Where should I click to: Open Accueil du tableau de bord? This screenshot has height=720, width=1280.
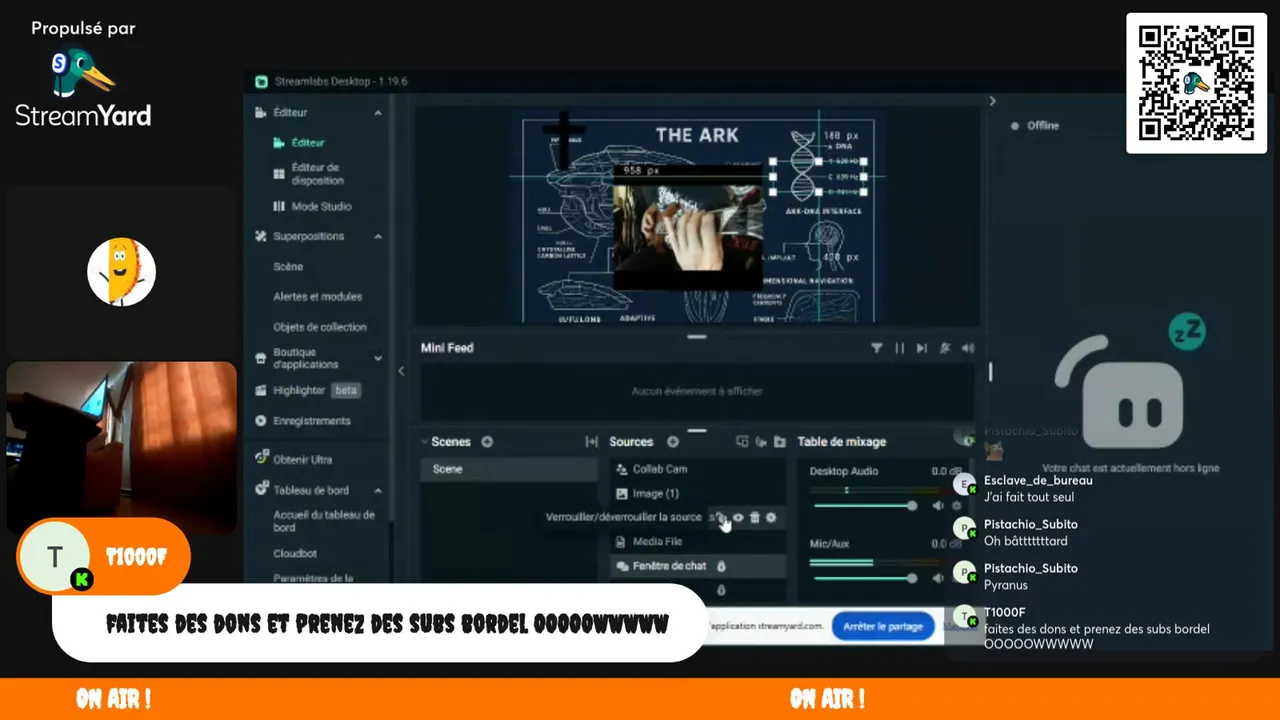(x=323, y=521)
